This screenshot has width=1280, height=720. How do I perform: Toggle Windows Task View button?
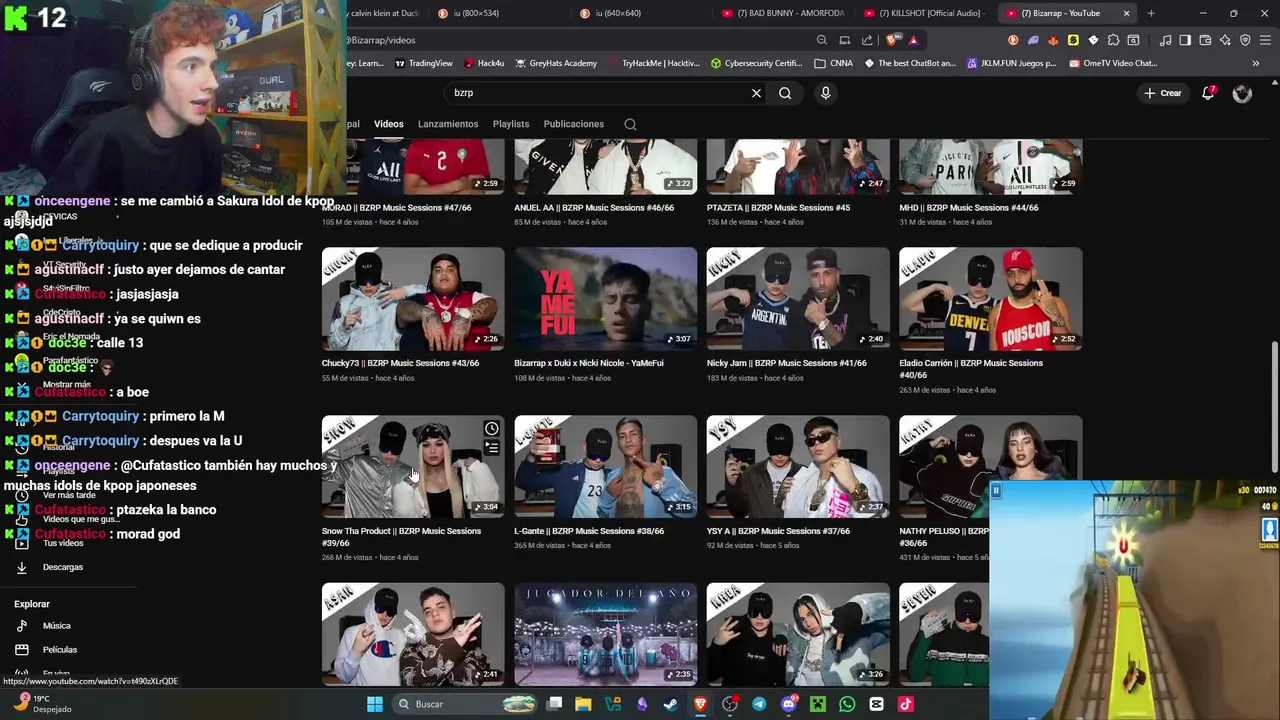(555, 704)
